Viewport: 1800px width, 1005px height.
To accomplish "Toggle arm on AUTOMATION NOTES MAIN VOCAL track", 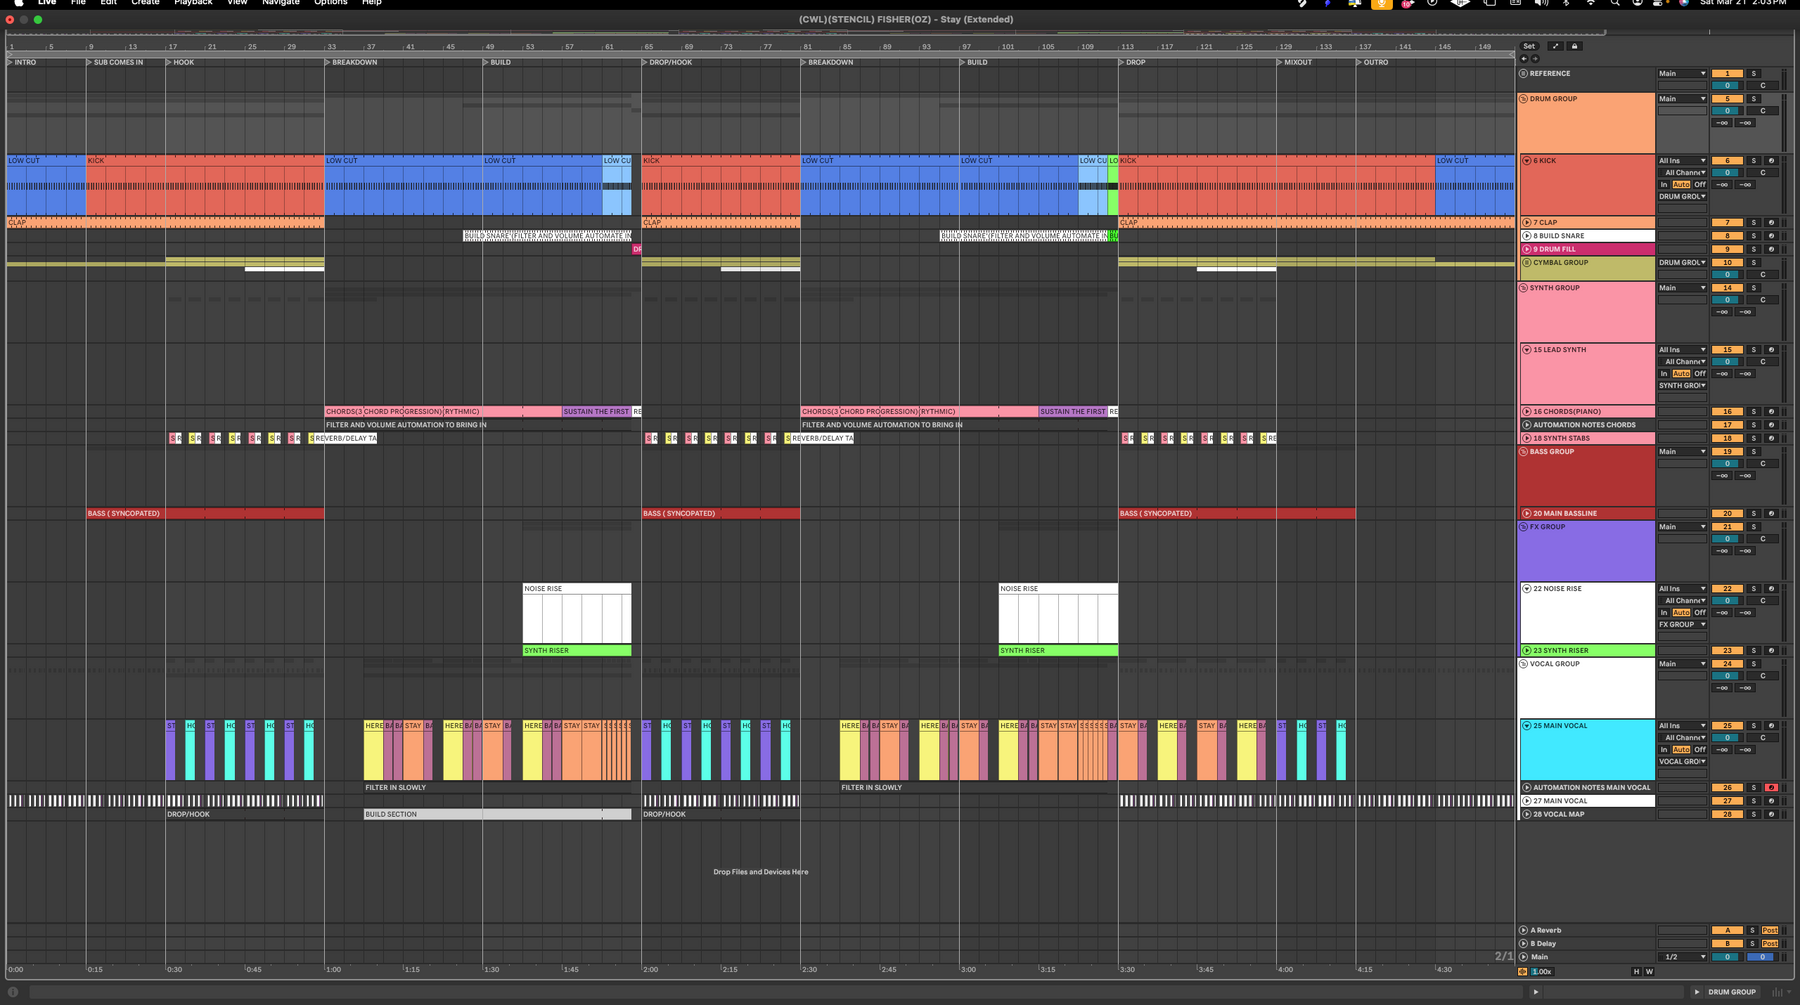I will [1771, 788].
